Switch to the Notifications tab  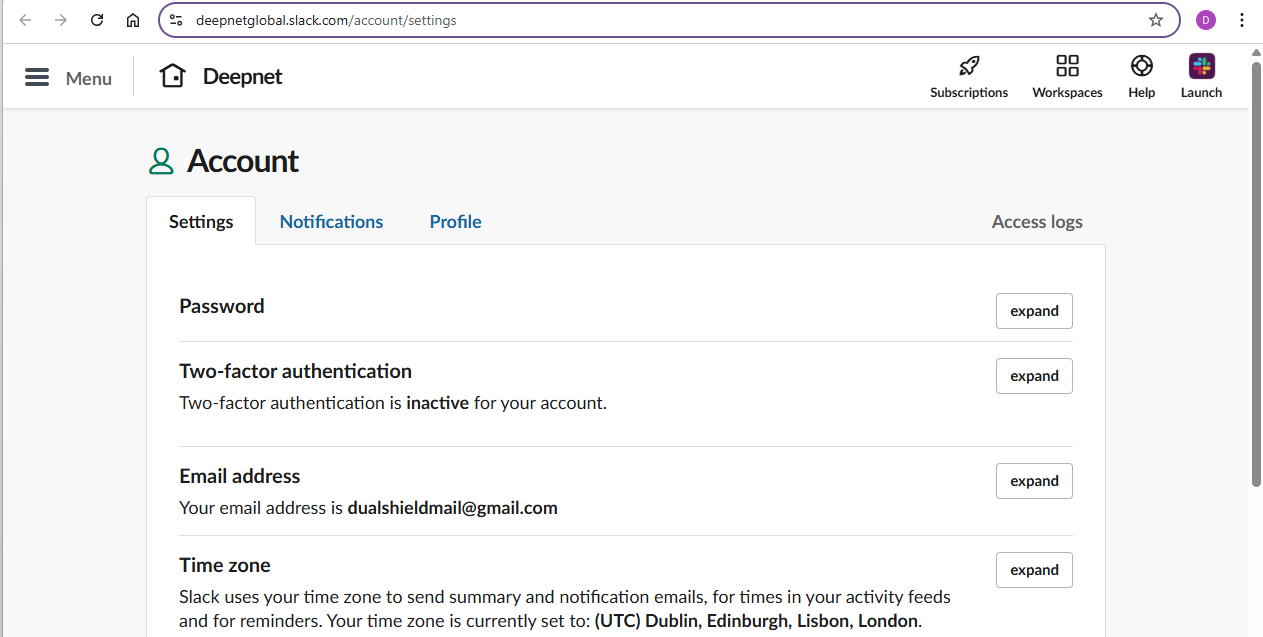pyautogui.click(x=331, y=222)
